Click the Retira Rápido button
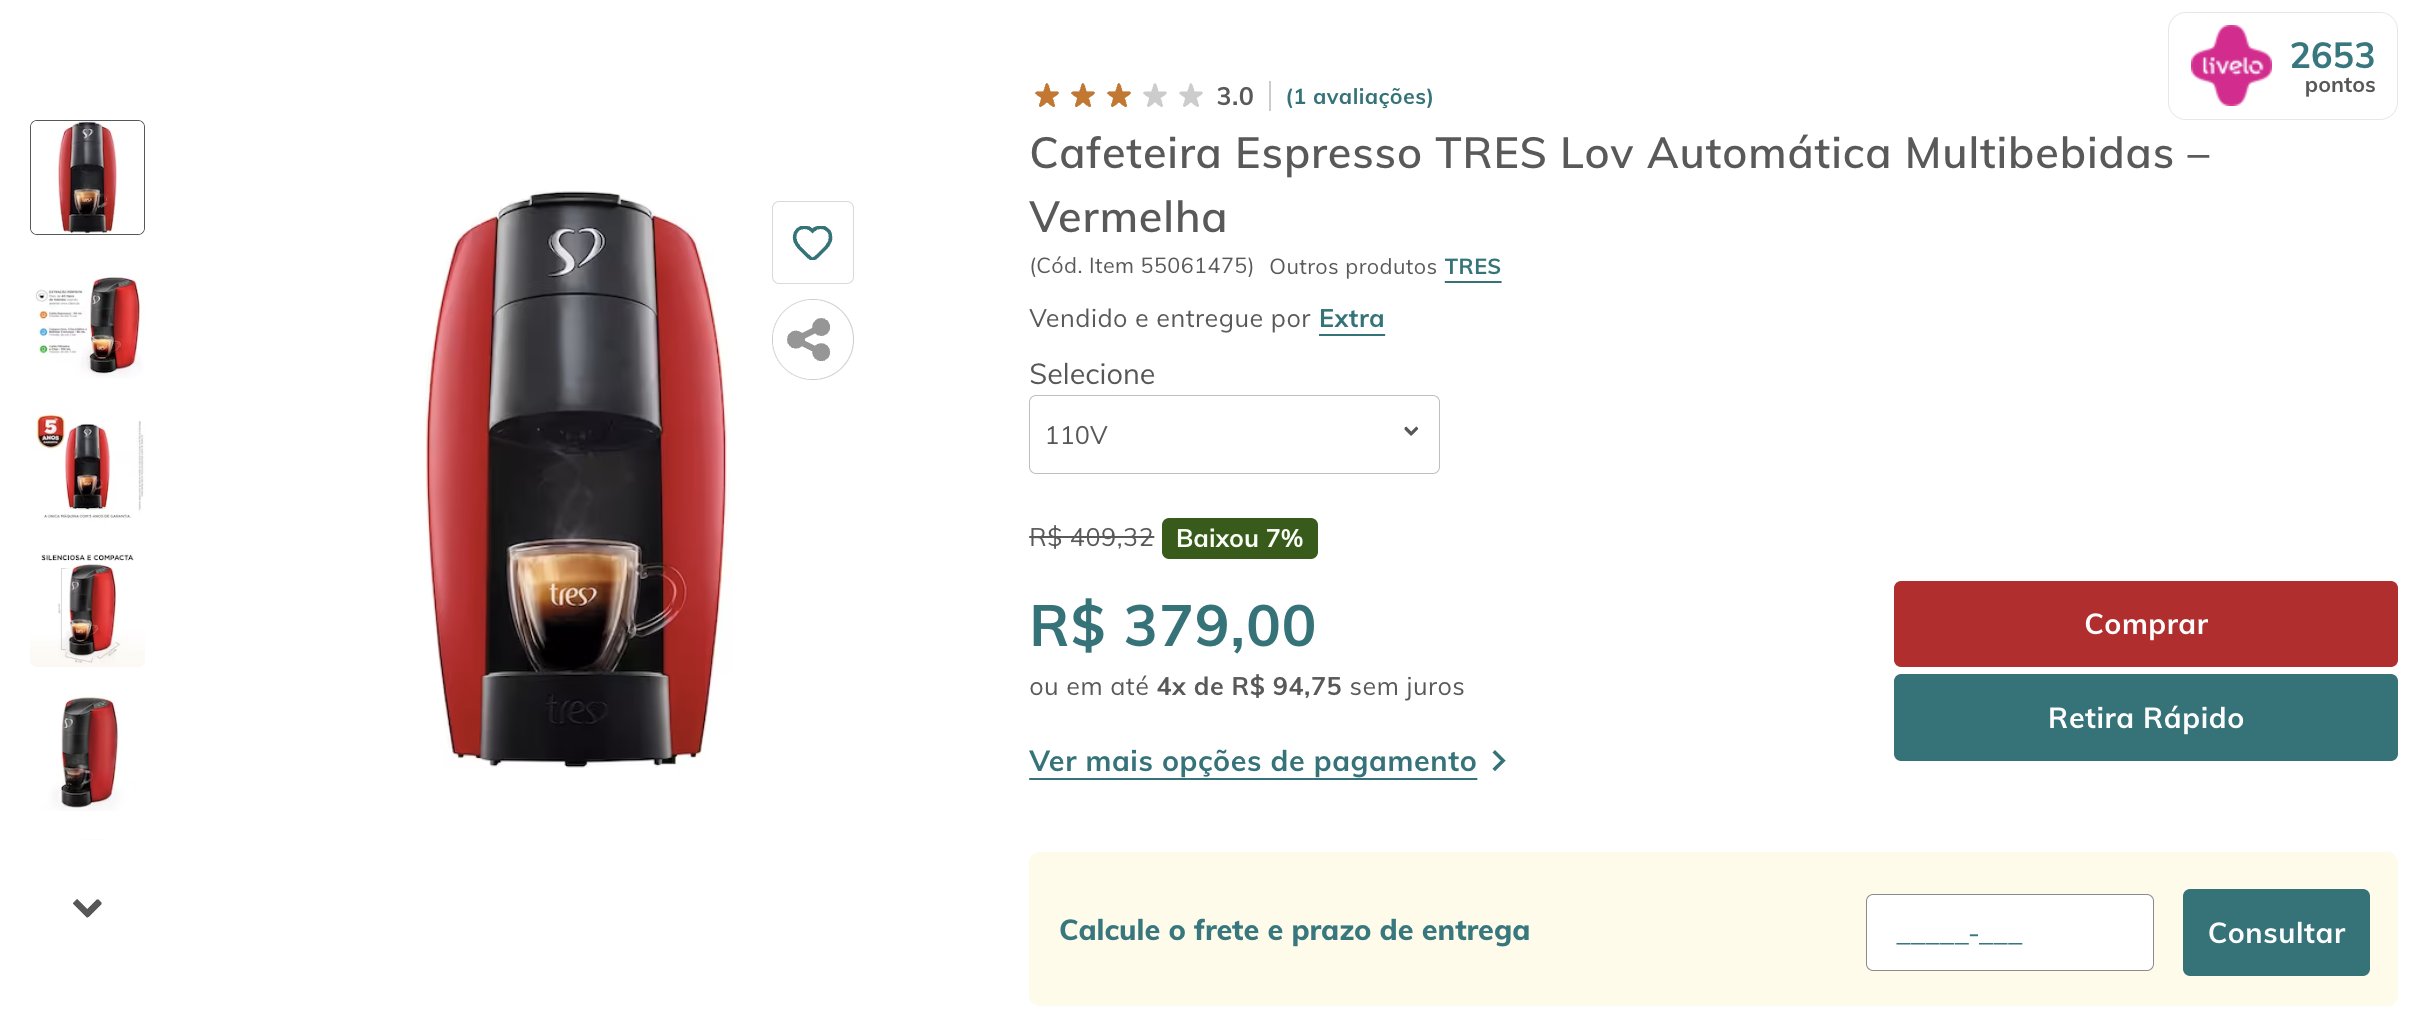2428x1028 pixels. (2145, 718)
